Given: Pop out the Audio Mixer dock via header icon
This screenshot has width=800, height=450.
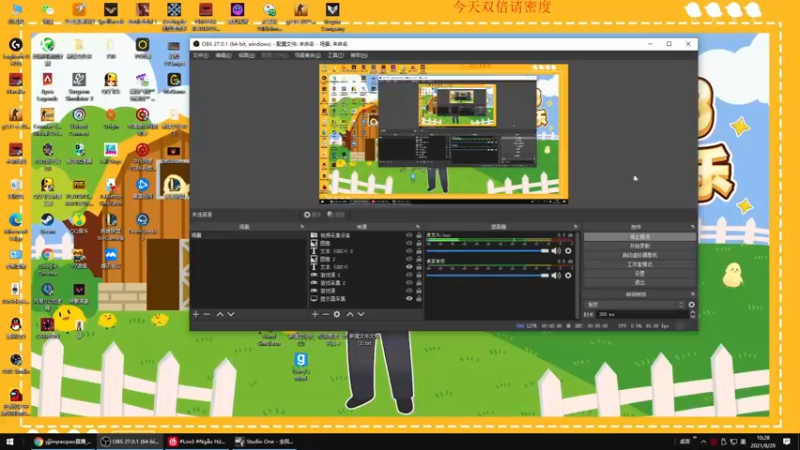Looking at the screenshot, I should coord(576,227).
